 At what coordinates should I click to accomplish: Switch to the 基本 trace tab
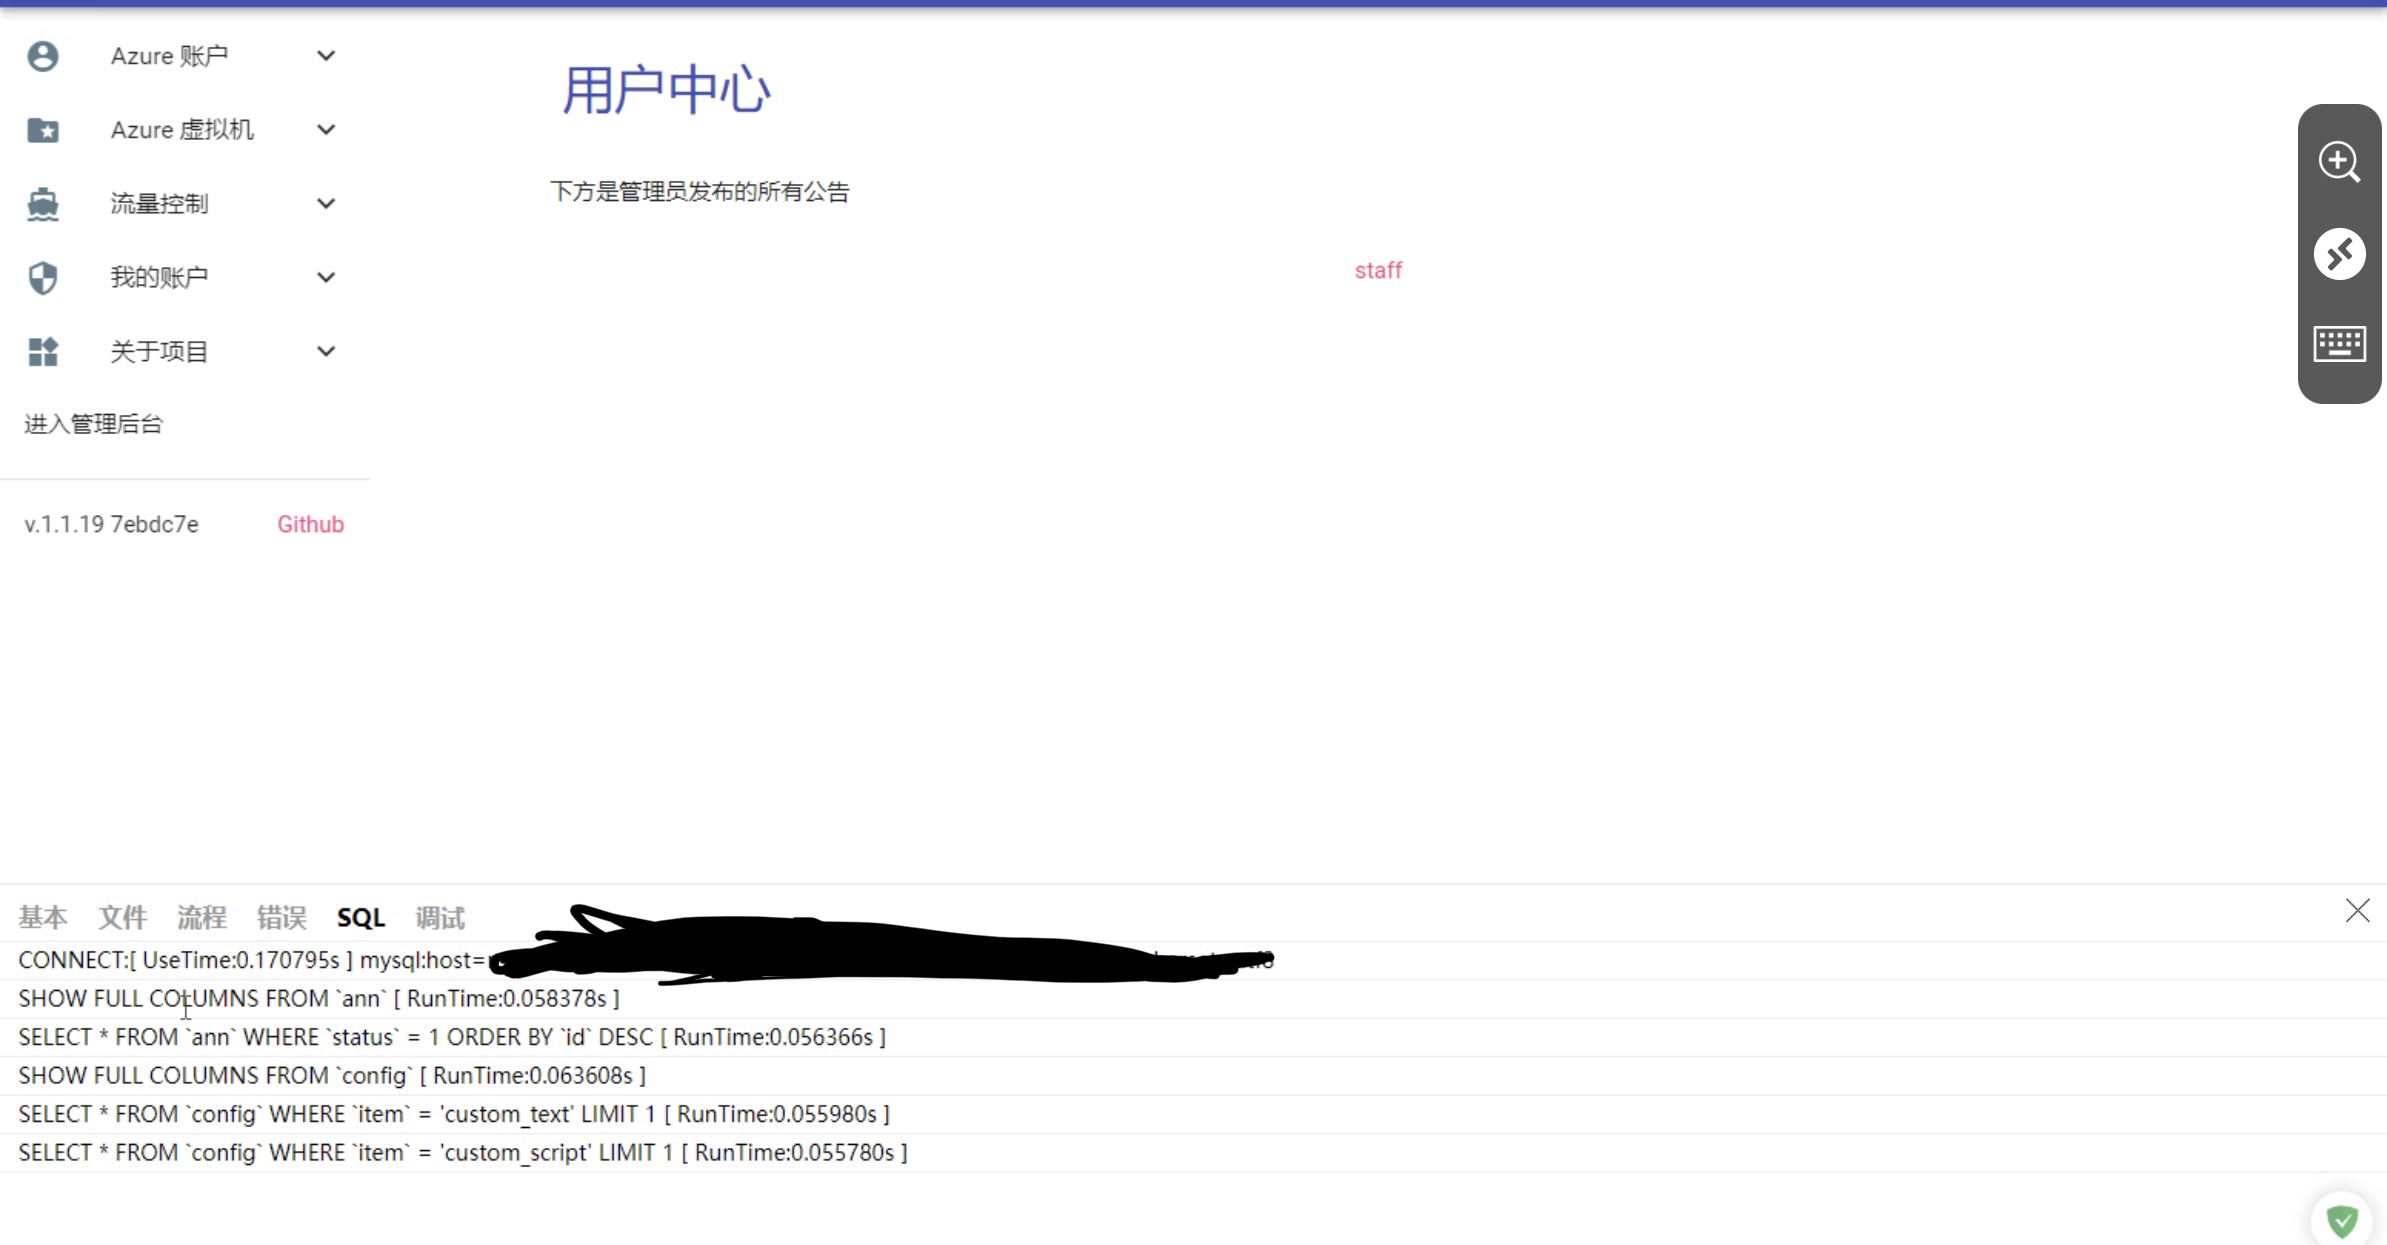[42, 917]
